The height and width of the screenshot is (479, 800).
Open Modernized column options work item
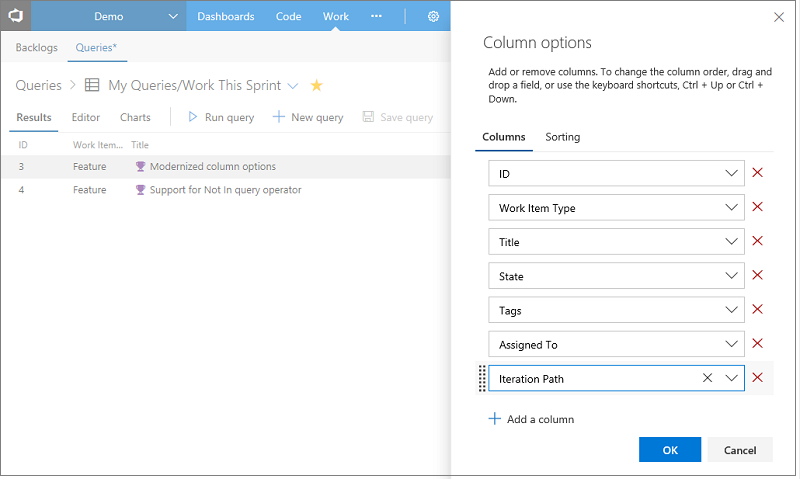coord(213,166)
